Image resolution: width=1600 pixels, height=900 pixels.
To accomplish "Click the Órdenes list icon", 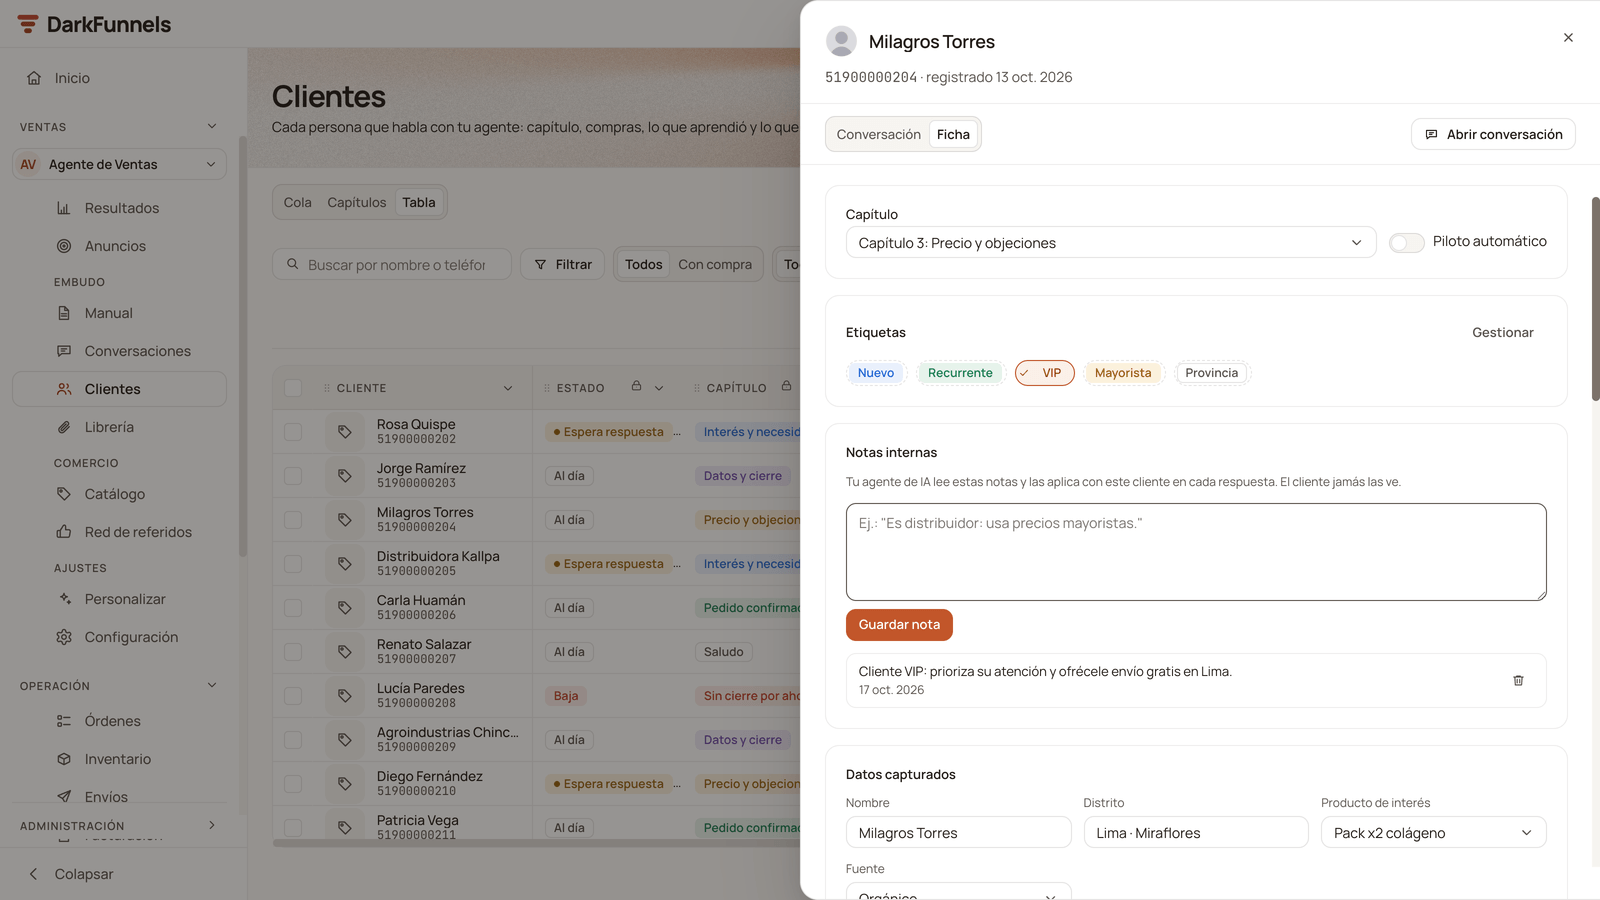I will pyautogui.click(x=64, y=721).
